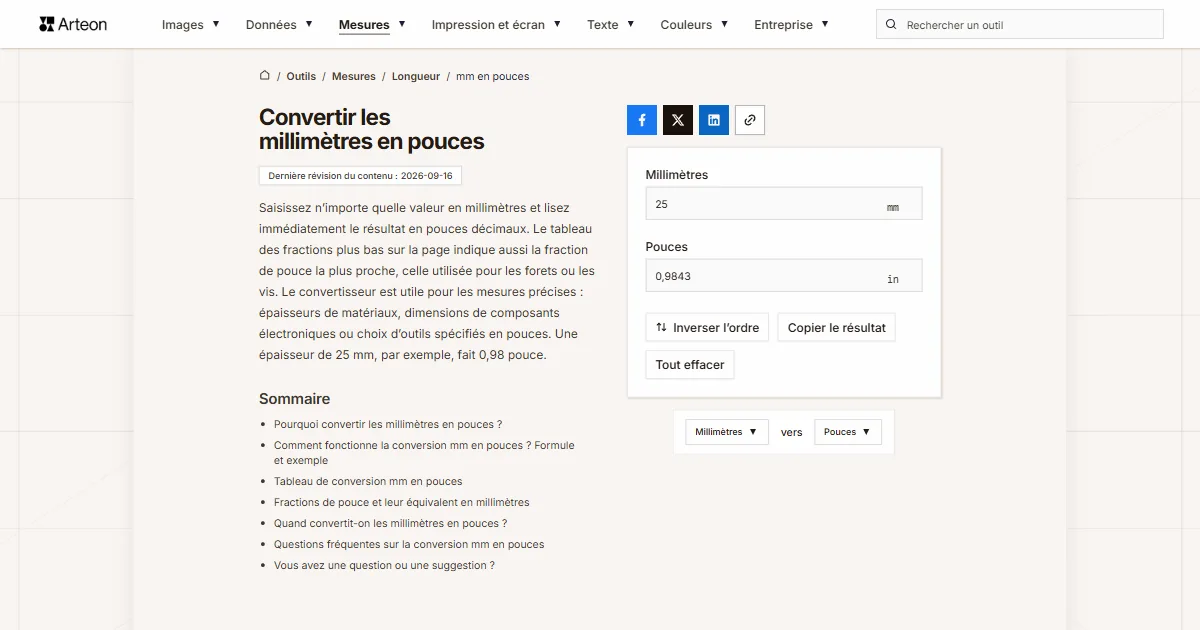
Task: Open the Mesures menu
Action: coord(372,25)
